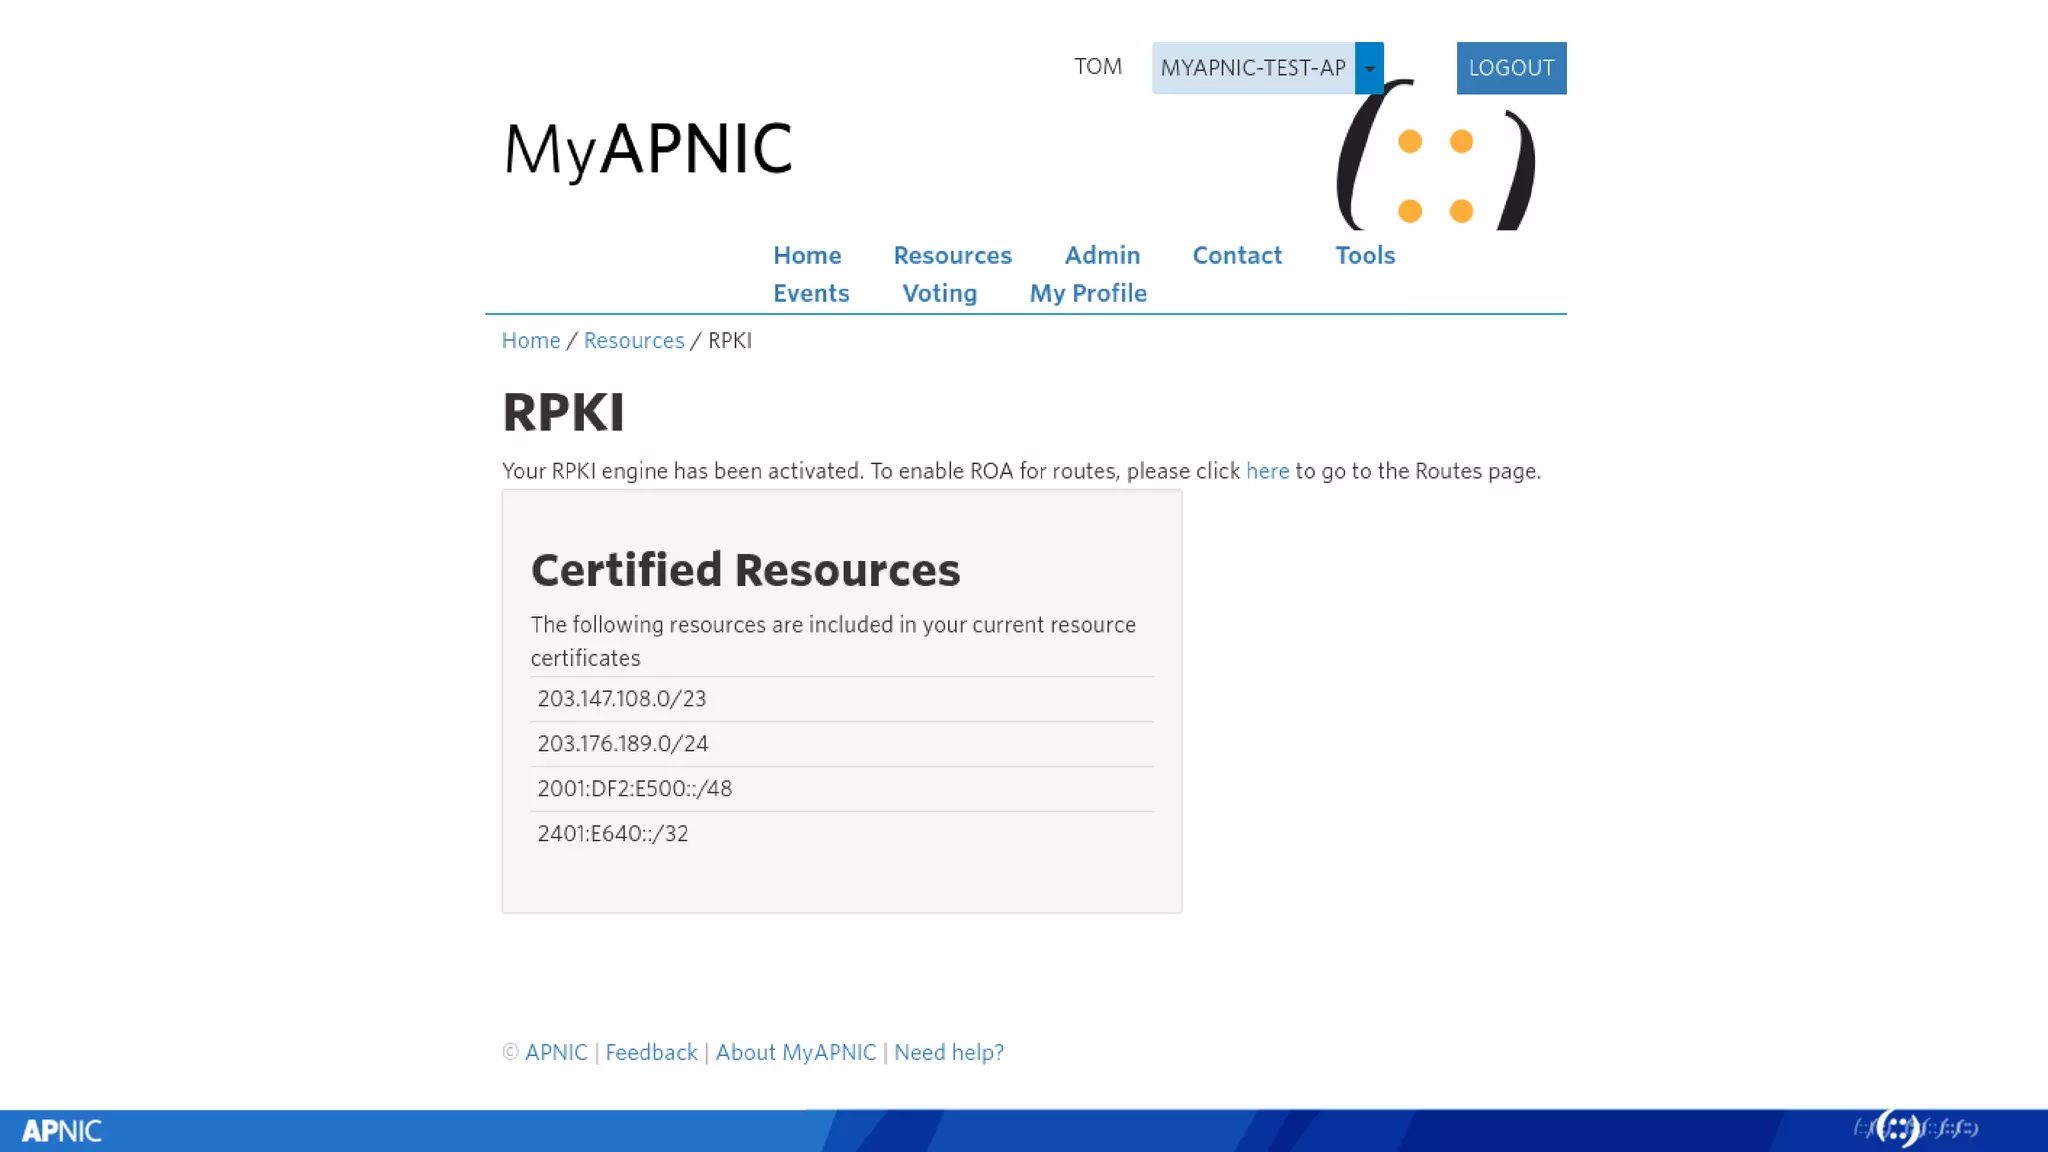Open the Home menu item
Screen dimensions: 2048x1152
[x=806, y=255]
